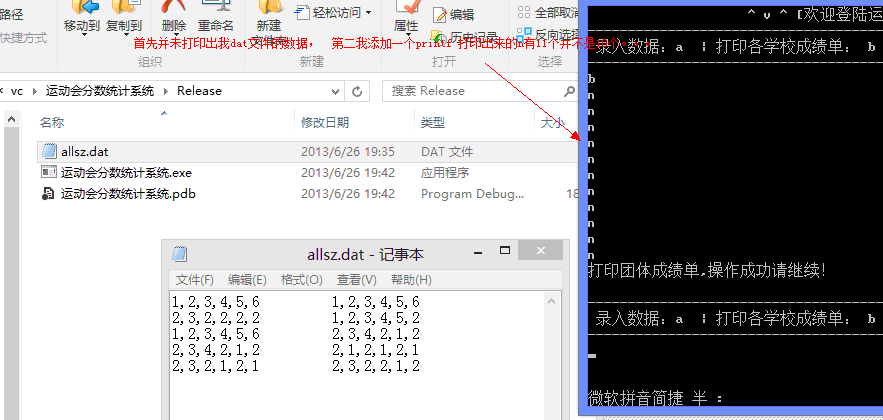Click the allsz.dat file name
The width and height of the screenshot is (883, 420).
point(84,152)
